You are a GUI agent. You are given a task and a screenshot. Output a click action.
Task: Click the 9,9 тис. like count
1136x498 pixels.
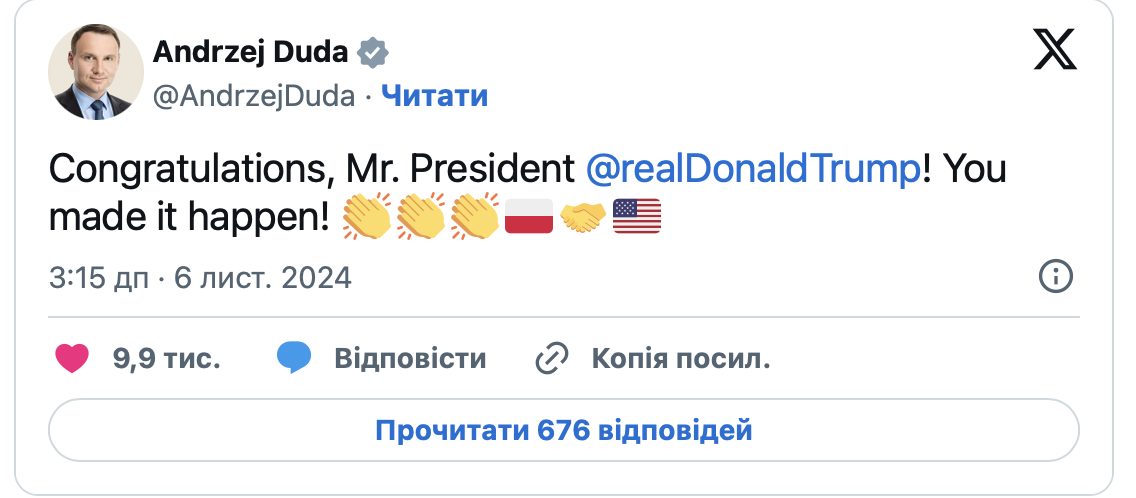point(167,358)
